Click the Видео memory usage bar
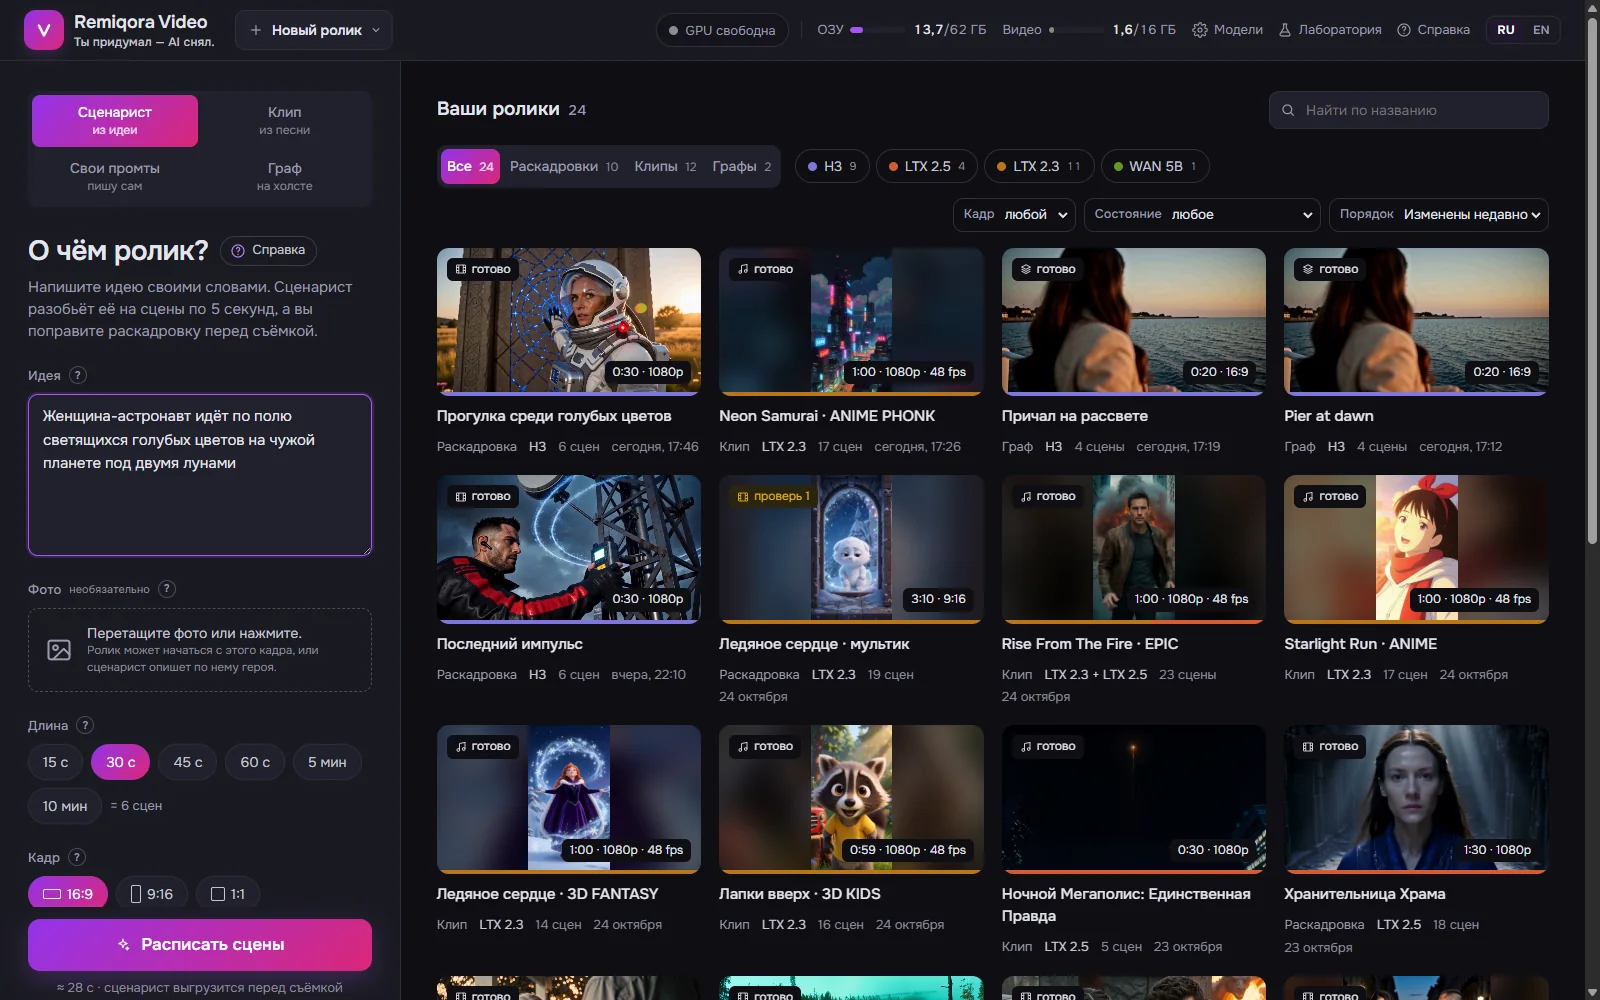The image size is (1600, 1000). (x=1077, y=30)
